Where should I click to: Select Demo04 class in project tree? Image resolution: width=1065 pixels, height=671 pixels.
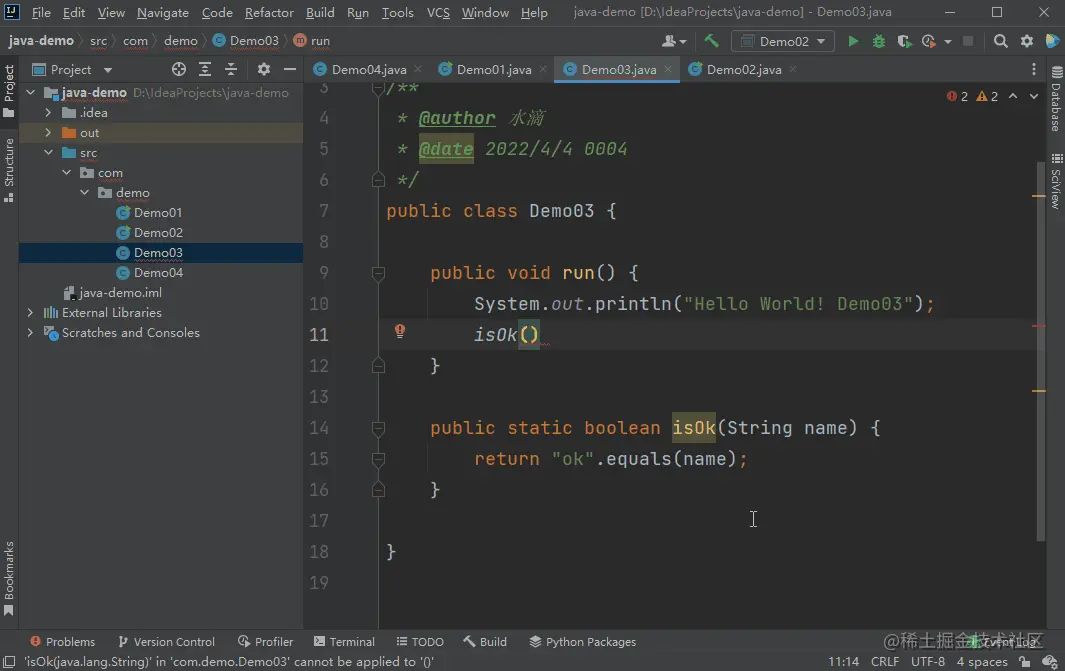point(158,272)
